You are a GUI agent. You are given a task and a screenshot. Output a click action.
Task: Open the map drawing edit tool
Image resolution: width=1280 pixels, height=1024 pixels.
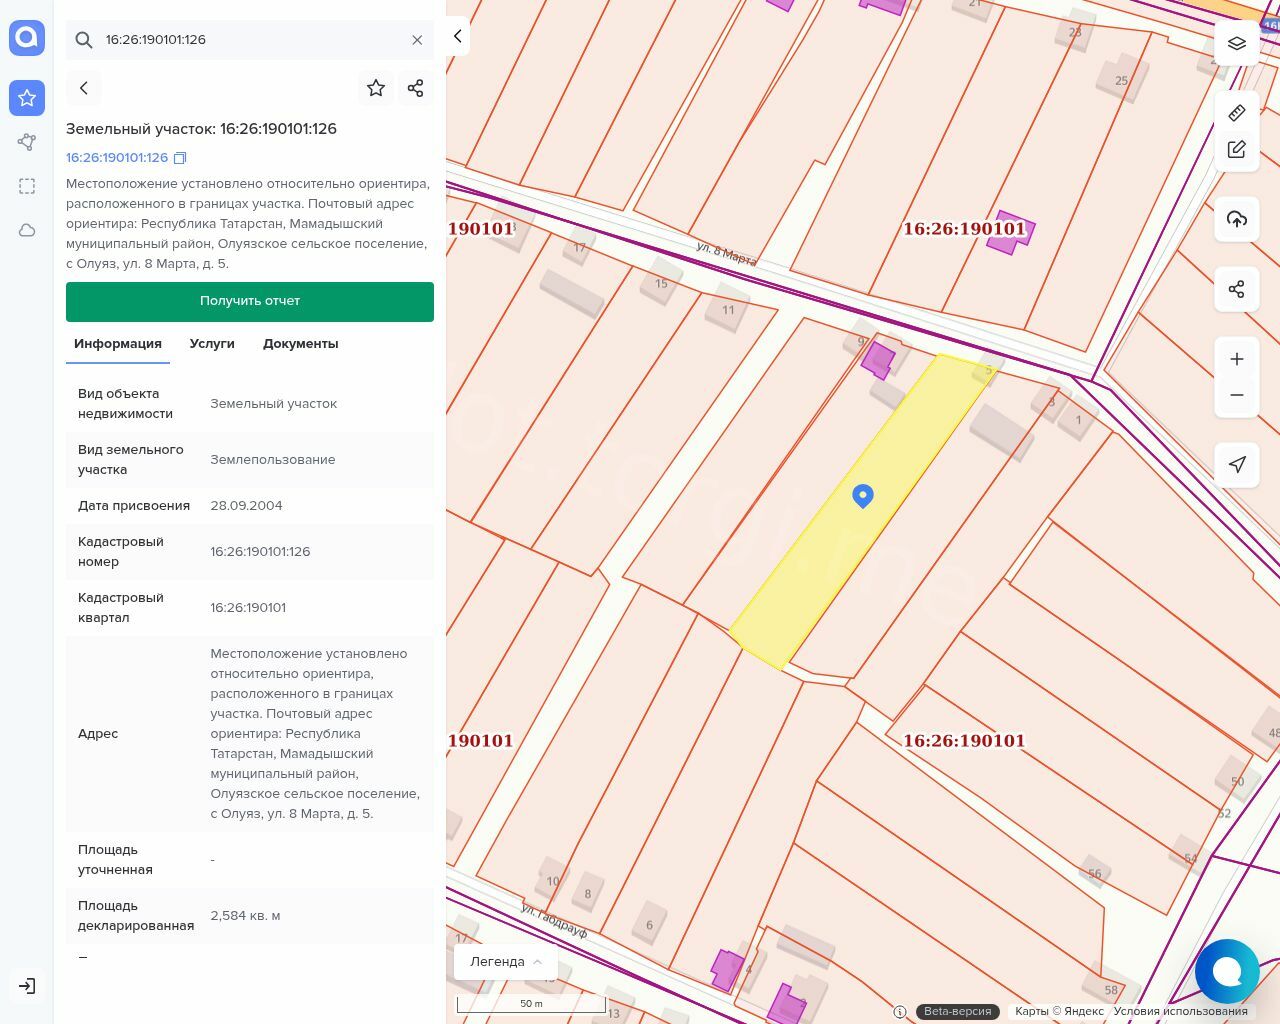1237,149
